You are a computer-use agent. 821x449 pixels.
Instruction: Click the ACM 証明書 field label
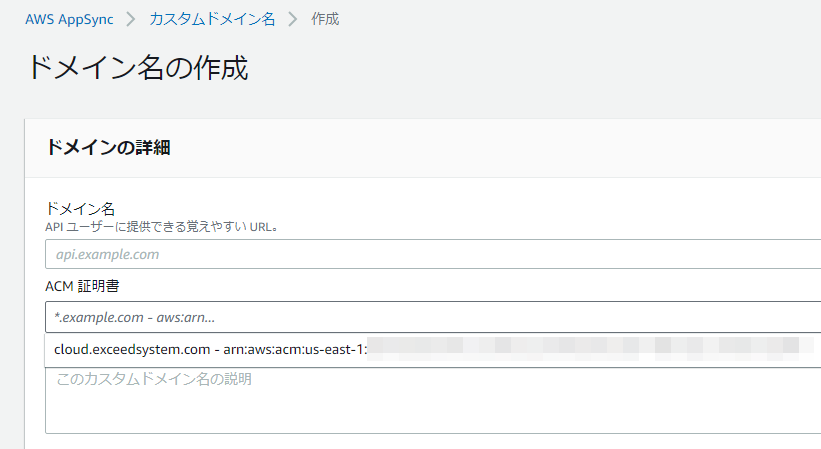pyautogui.click(x=82, y=286)
